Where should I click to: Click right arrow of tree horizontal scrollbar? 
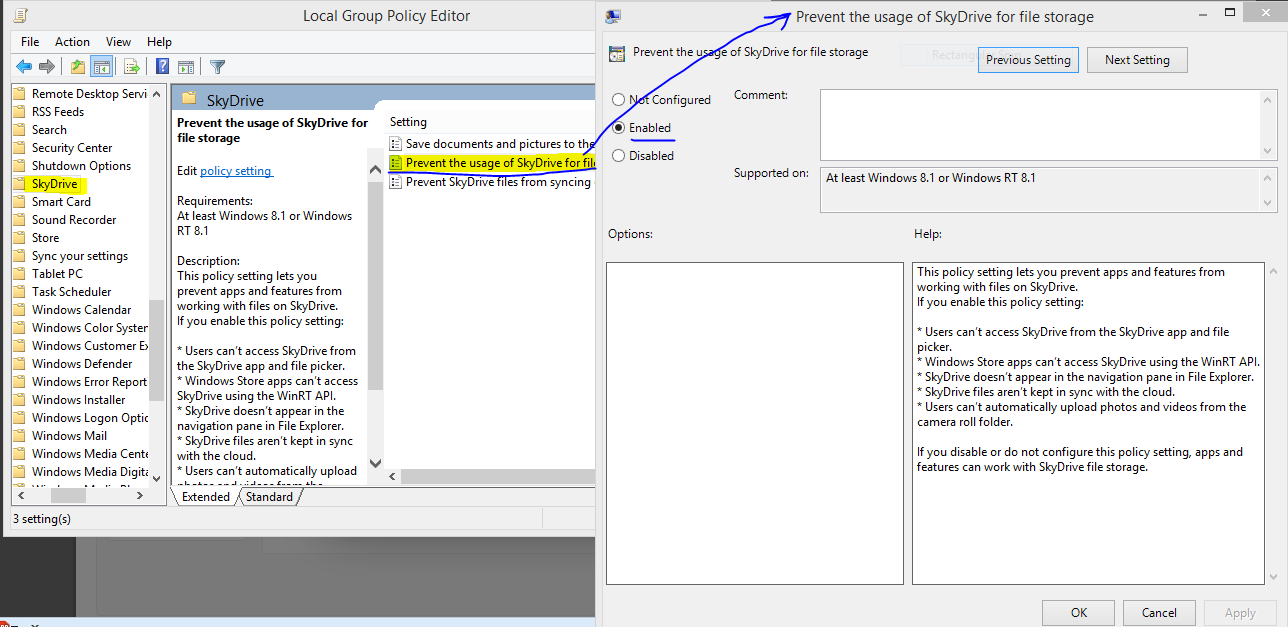[x=142, y=495]
